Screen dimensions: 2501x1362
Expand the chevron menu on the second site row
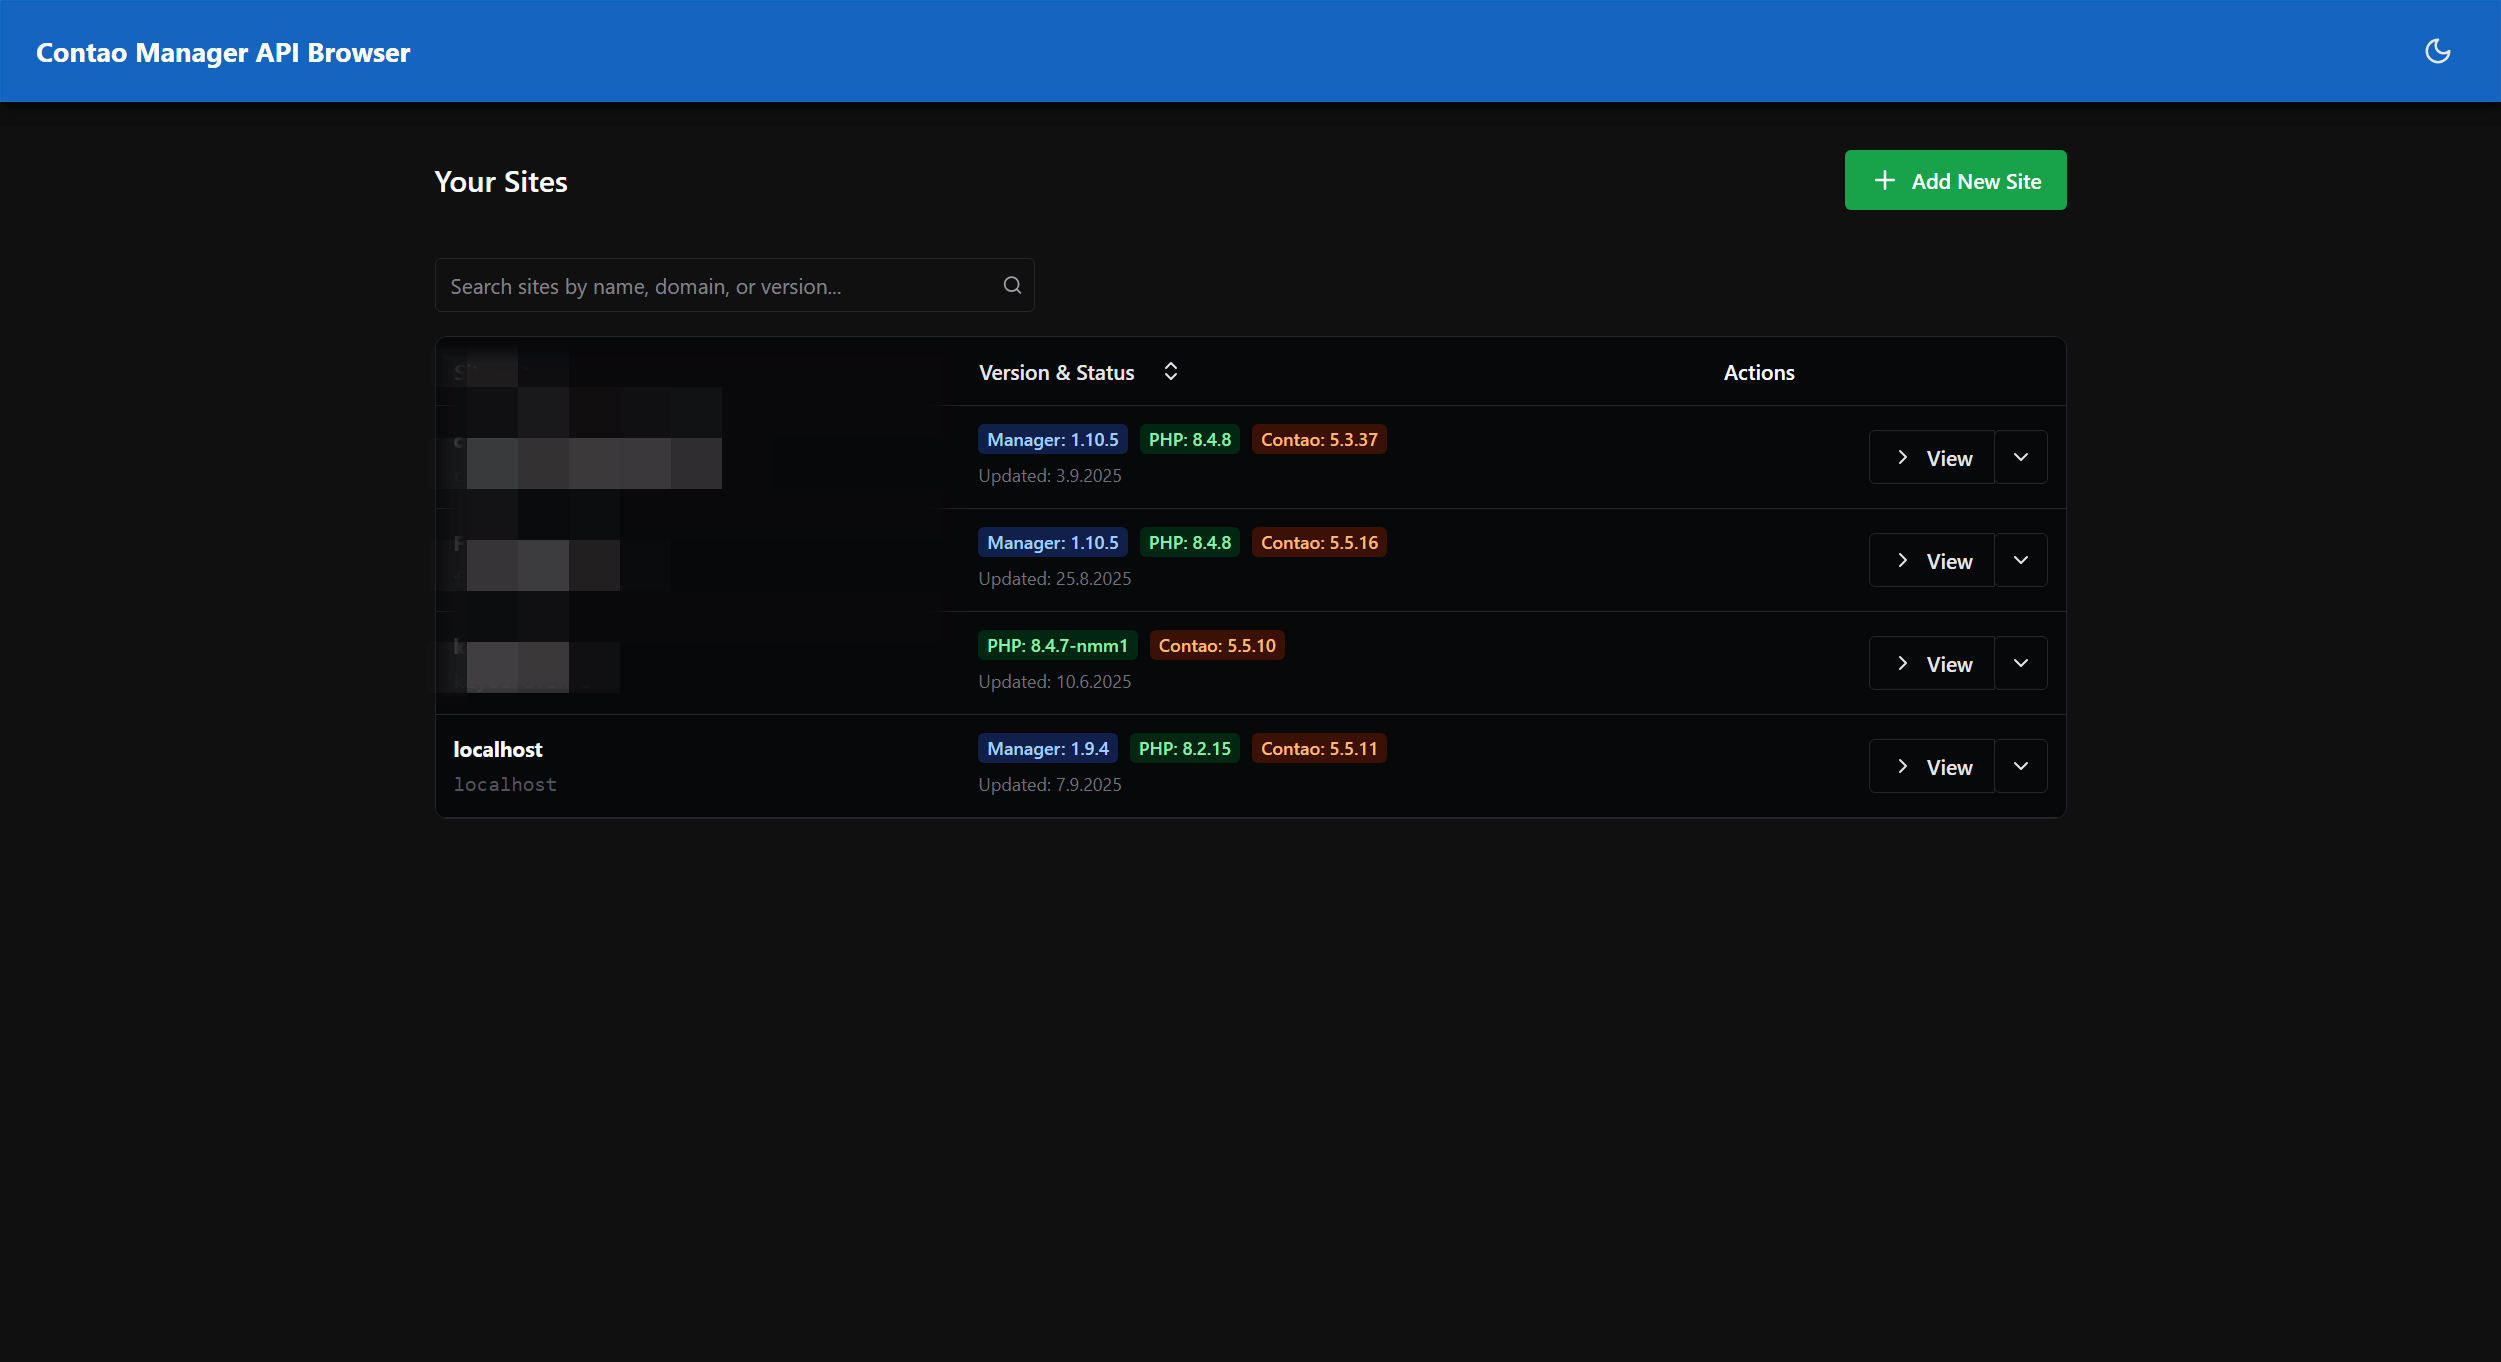coord(2020,560)
